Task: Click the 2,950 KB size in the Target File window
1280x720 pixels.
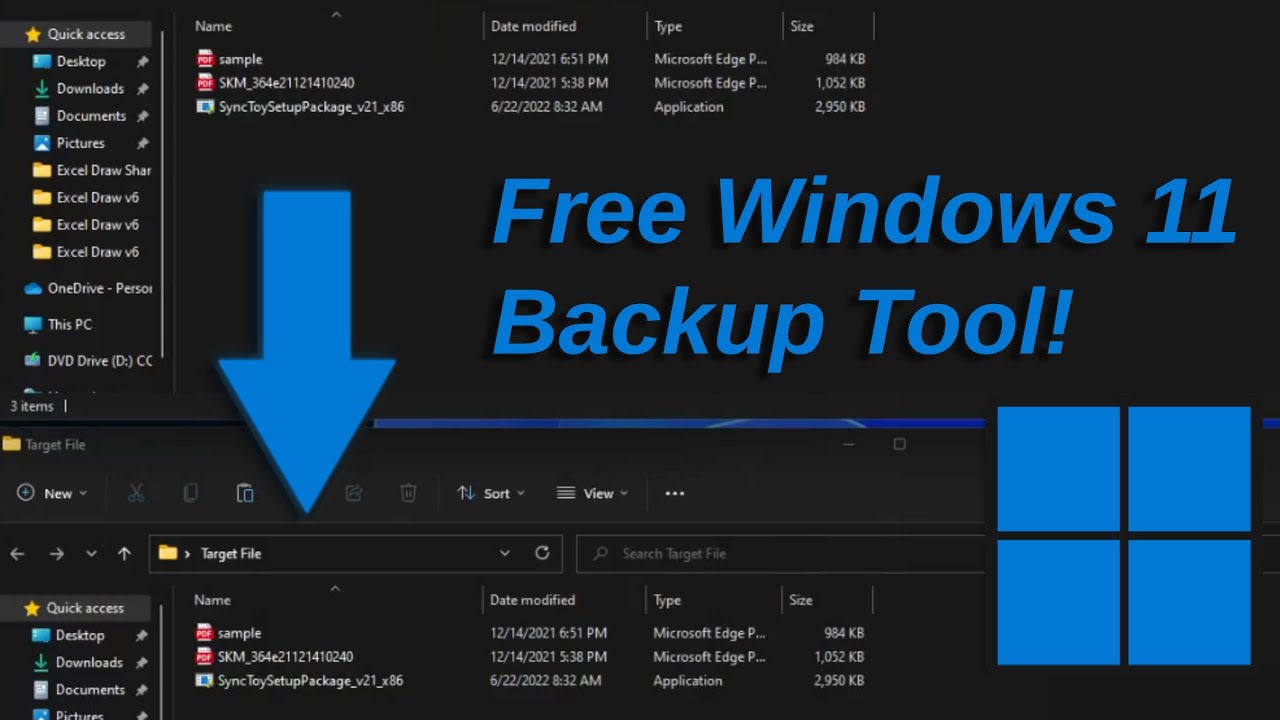Action: pyautogui.click(x=840, y=681)
